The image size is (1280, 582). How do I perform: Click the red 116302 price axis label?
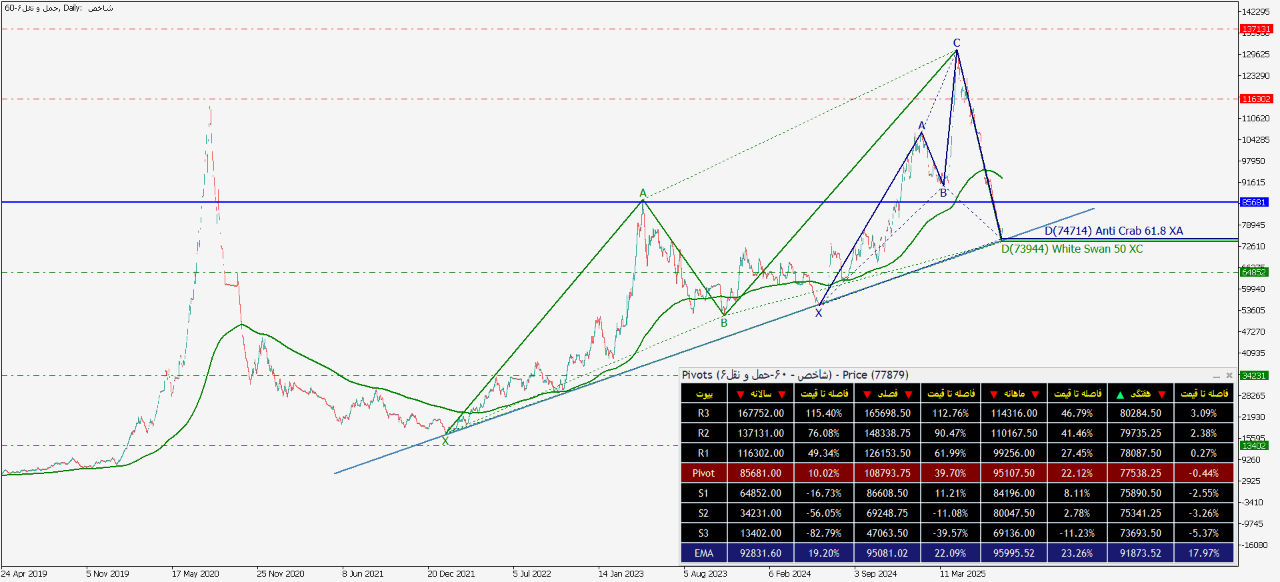[x=1254, y=99]
